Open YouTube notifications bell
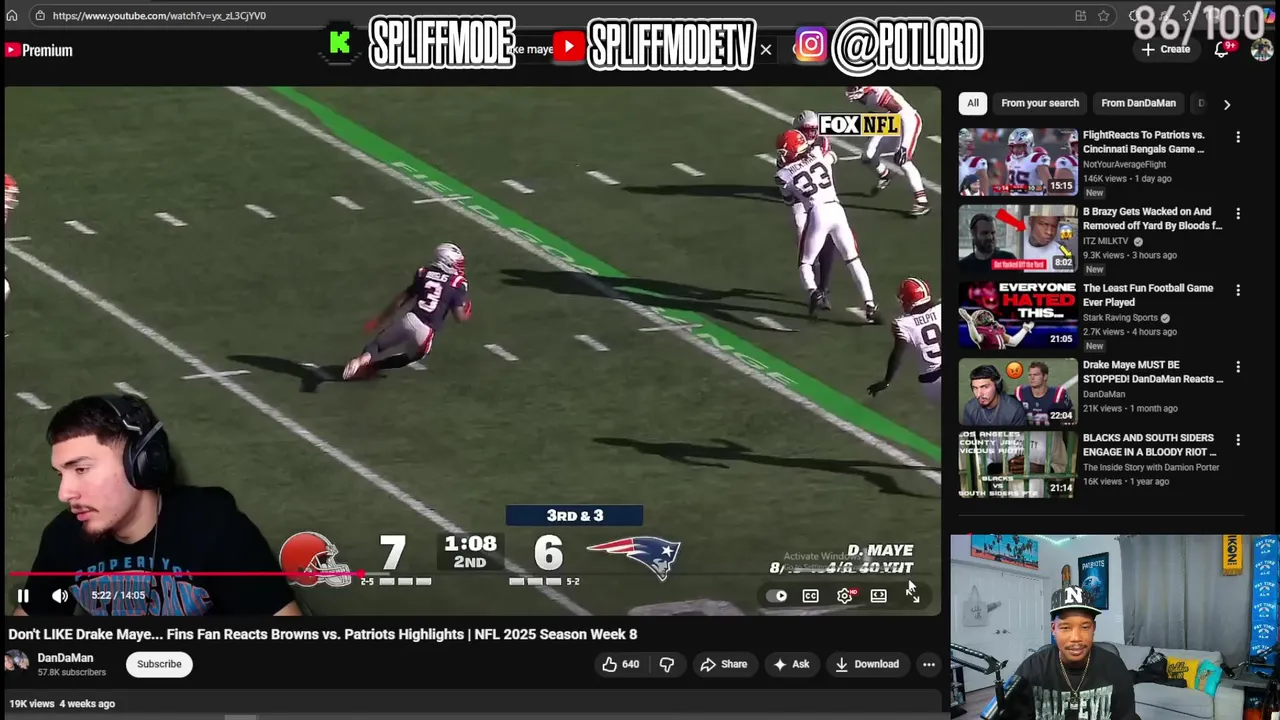This screenshot has height=720, width=1280. coord(1222,49)
